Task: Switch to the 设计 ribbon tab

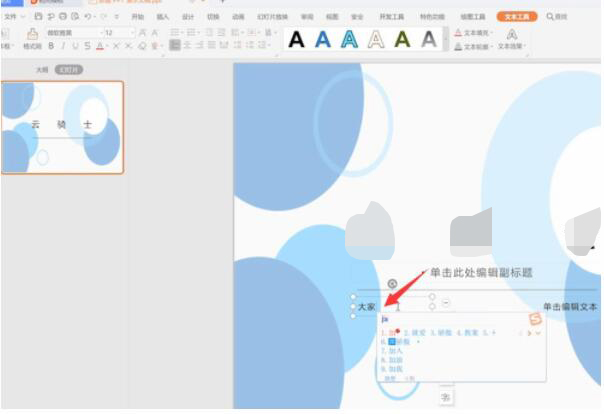Action: click(188, 17)
